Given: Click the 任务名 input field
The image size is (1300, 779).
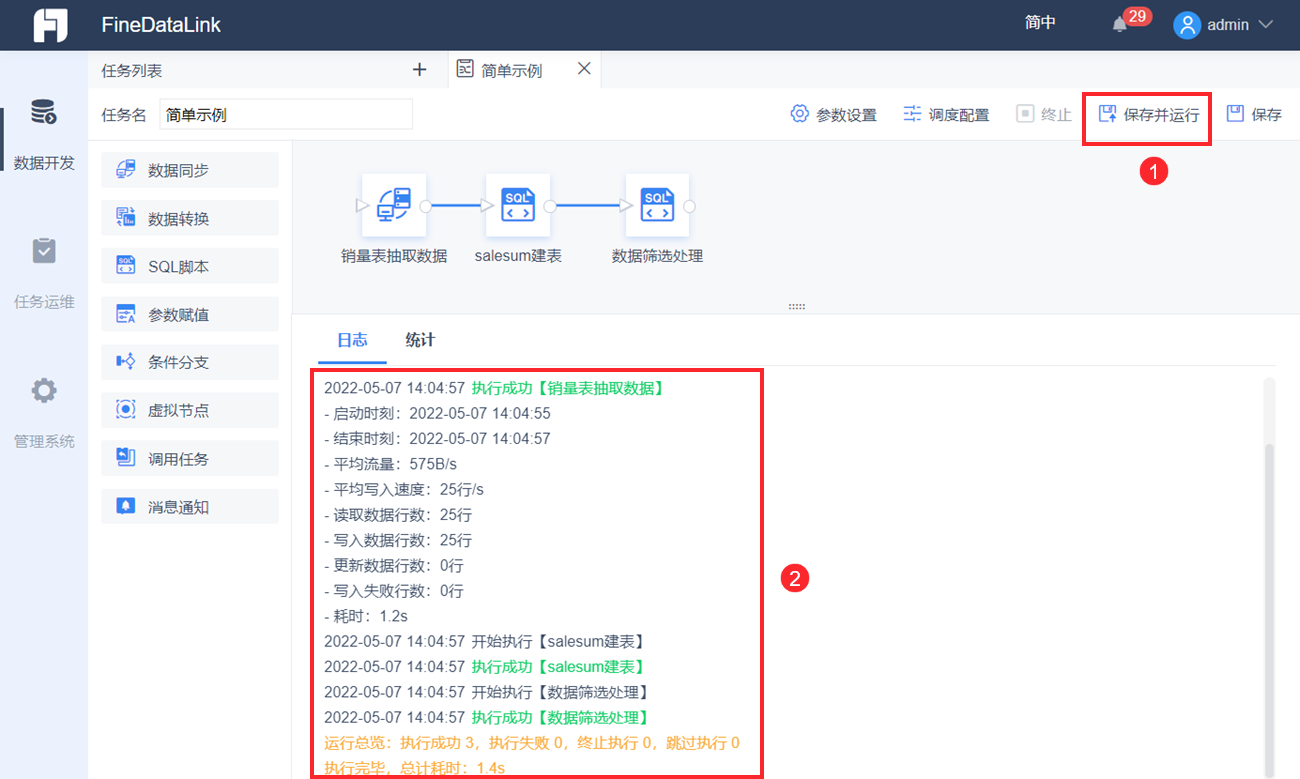Looking at the screenshot, I should click(x=286, y=115).
